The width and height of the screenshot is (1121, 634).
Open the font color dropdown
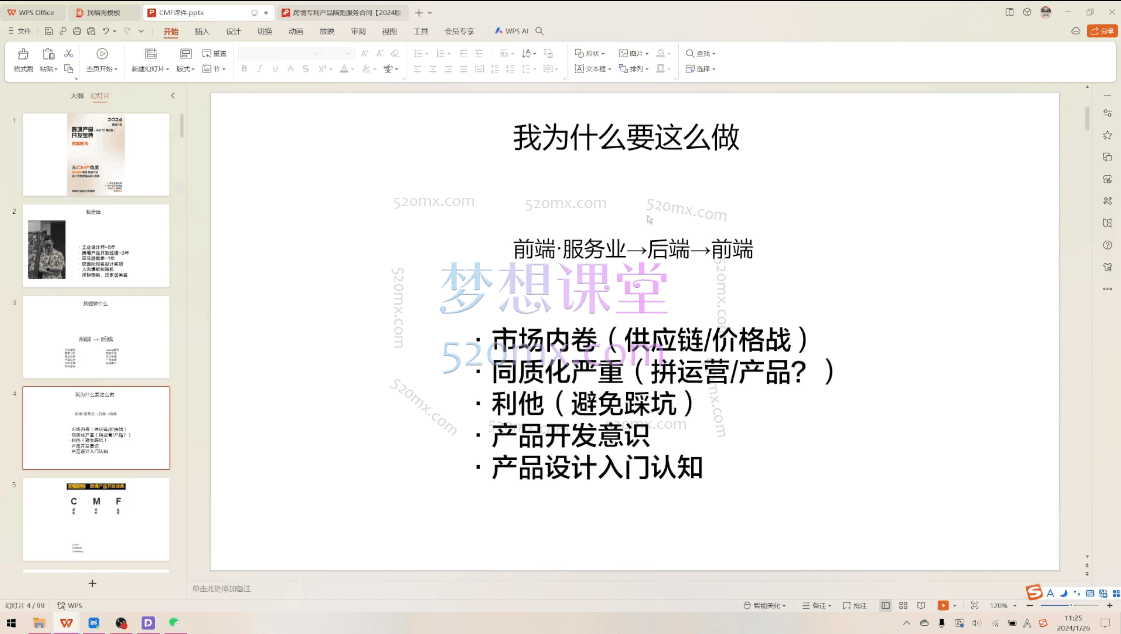pos(351,68)
